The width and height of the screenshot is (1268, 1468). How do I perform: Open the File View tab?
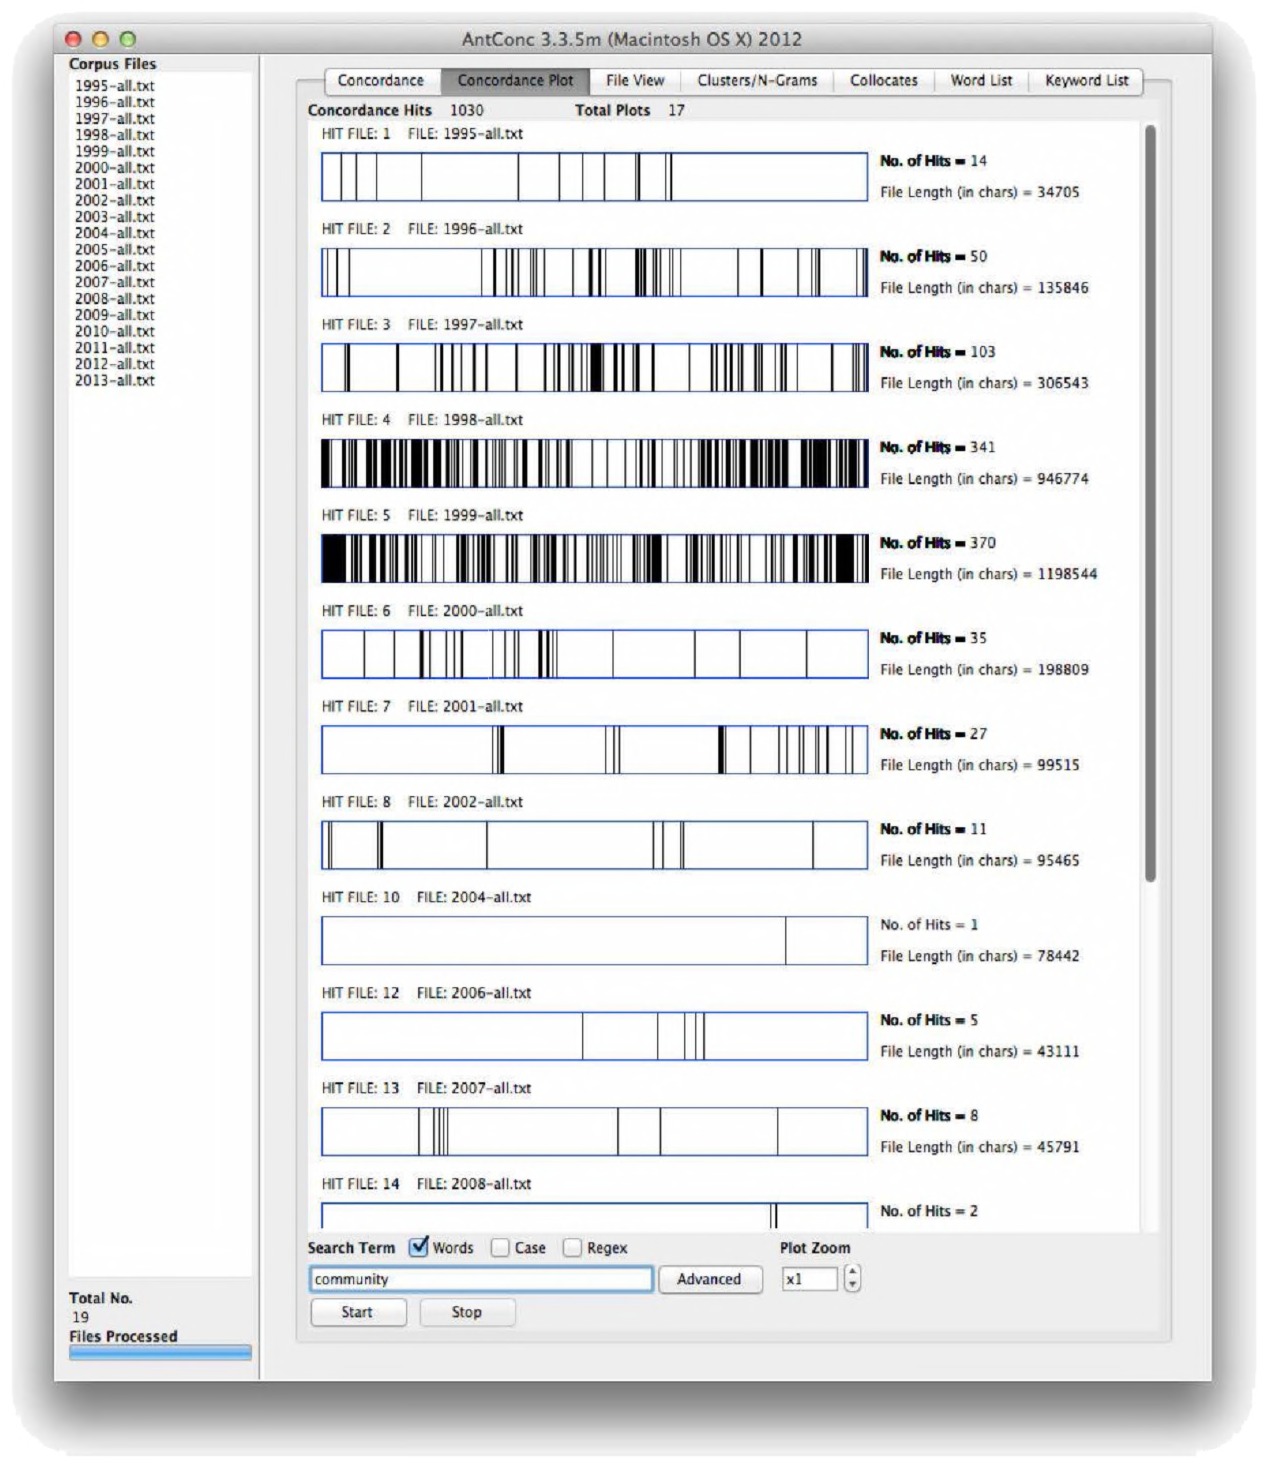click(635, 81)
